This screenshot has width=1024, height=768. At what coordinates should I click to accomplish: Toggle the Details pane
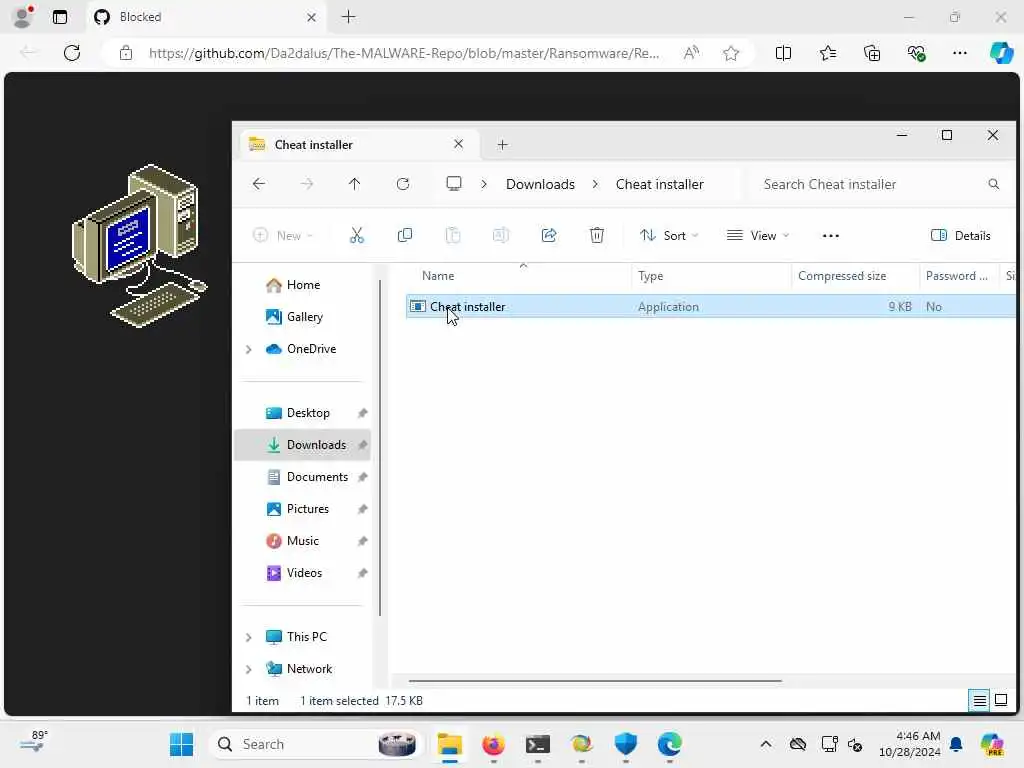click(x=960, y=236)
